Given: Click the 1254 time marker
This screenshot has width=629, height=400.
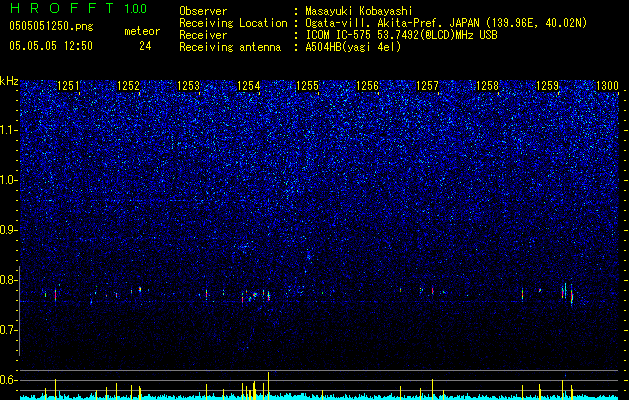Looking at the screenshot, I should click(248, 86).
